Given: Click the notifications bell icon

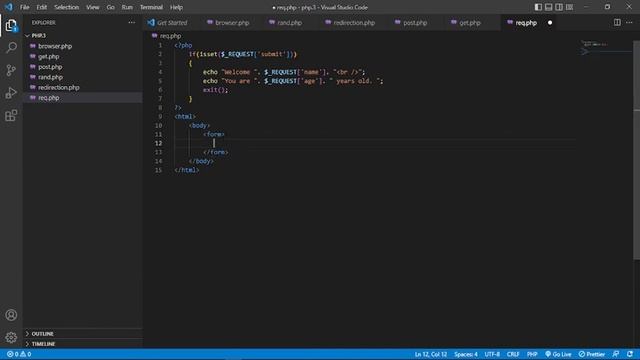Looking at the screenshot, I should [630, 354].
